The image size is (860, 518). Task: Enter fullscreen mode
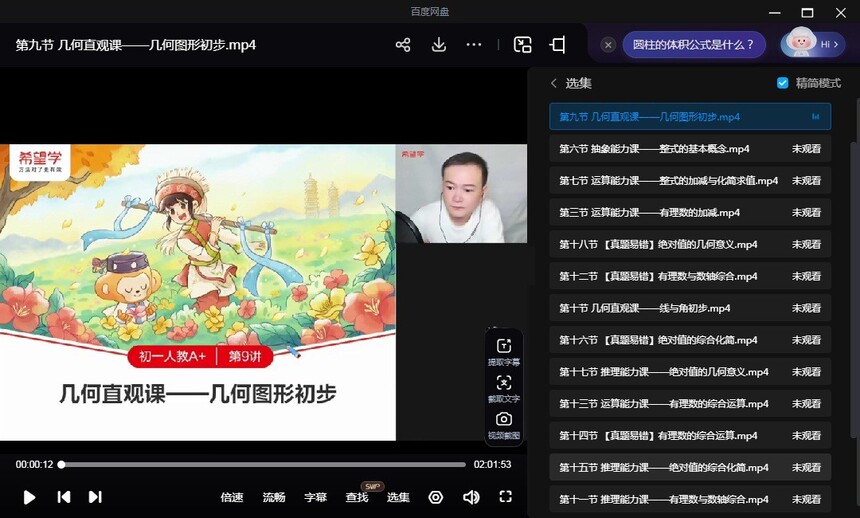pos(506,497)
